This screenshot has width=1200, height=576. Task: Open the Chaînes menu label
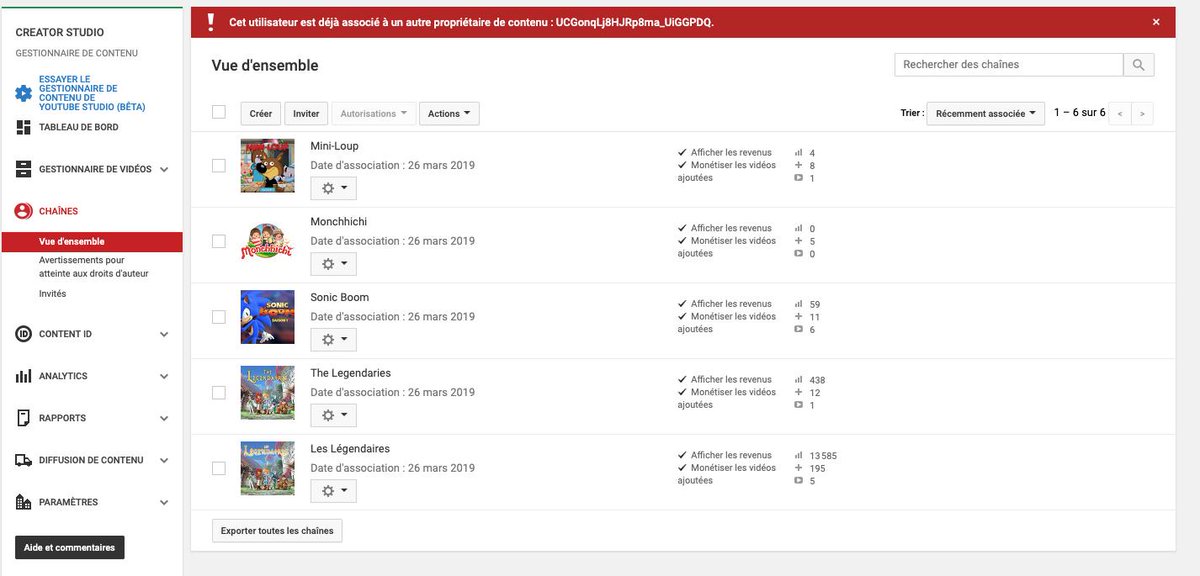(x=58, y=211)
